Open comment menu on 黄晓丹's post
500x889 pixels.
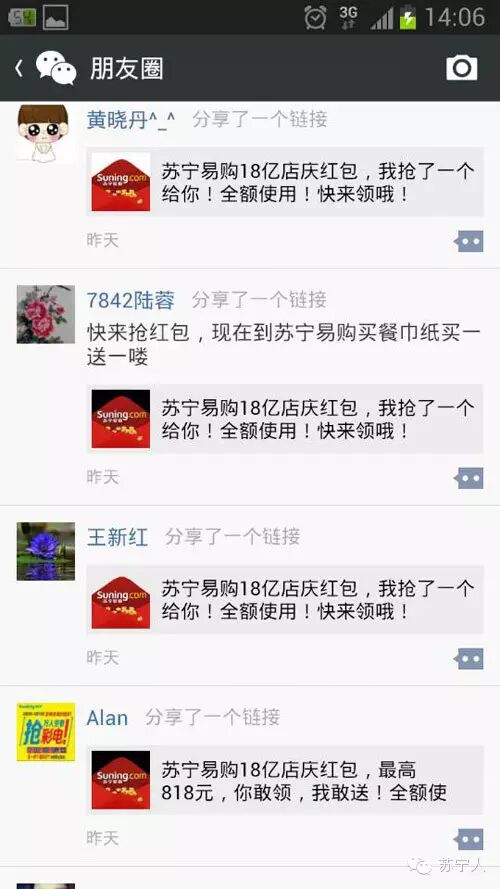pos(469,241)
